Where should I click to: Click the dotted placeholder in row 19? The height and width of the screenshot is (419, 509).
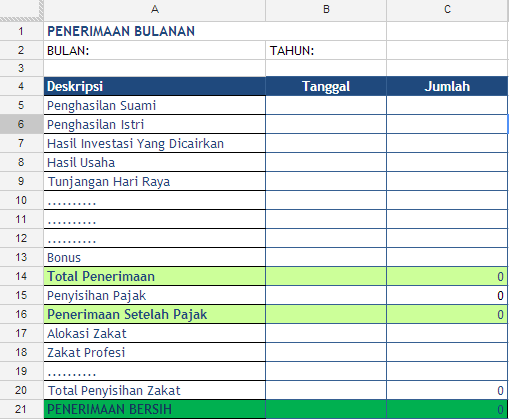(x=155, y=371)
